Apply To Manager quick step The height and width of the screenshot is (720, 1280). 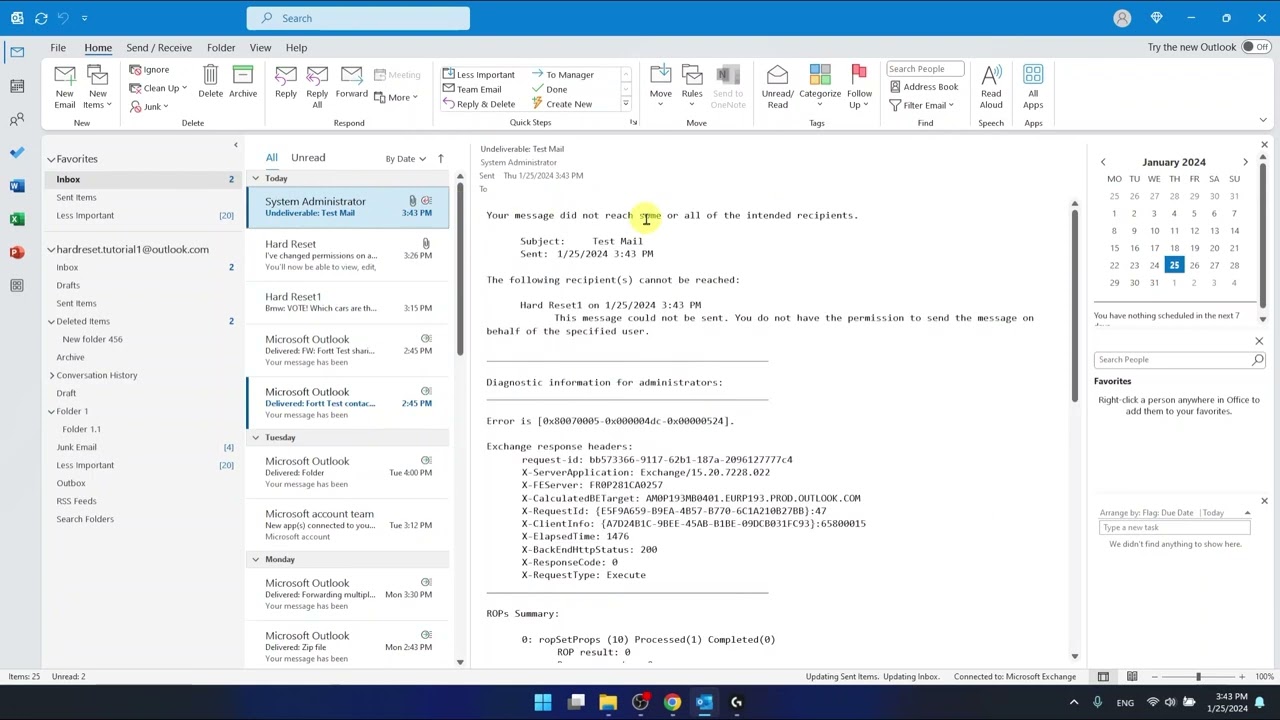point(562,74)
